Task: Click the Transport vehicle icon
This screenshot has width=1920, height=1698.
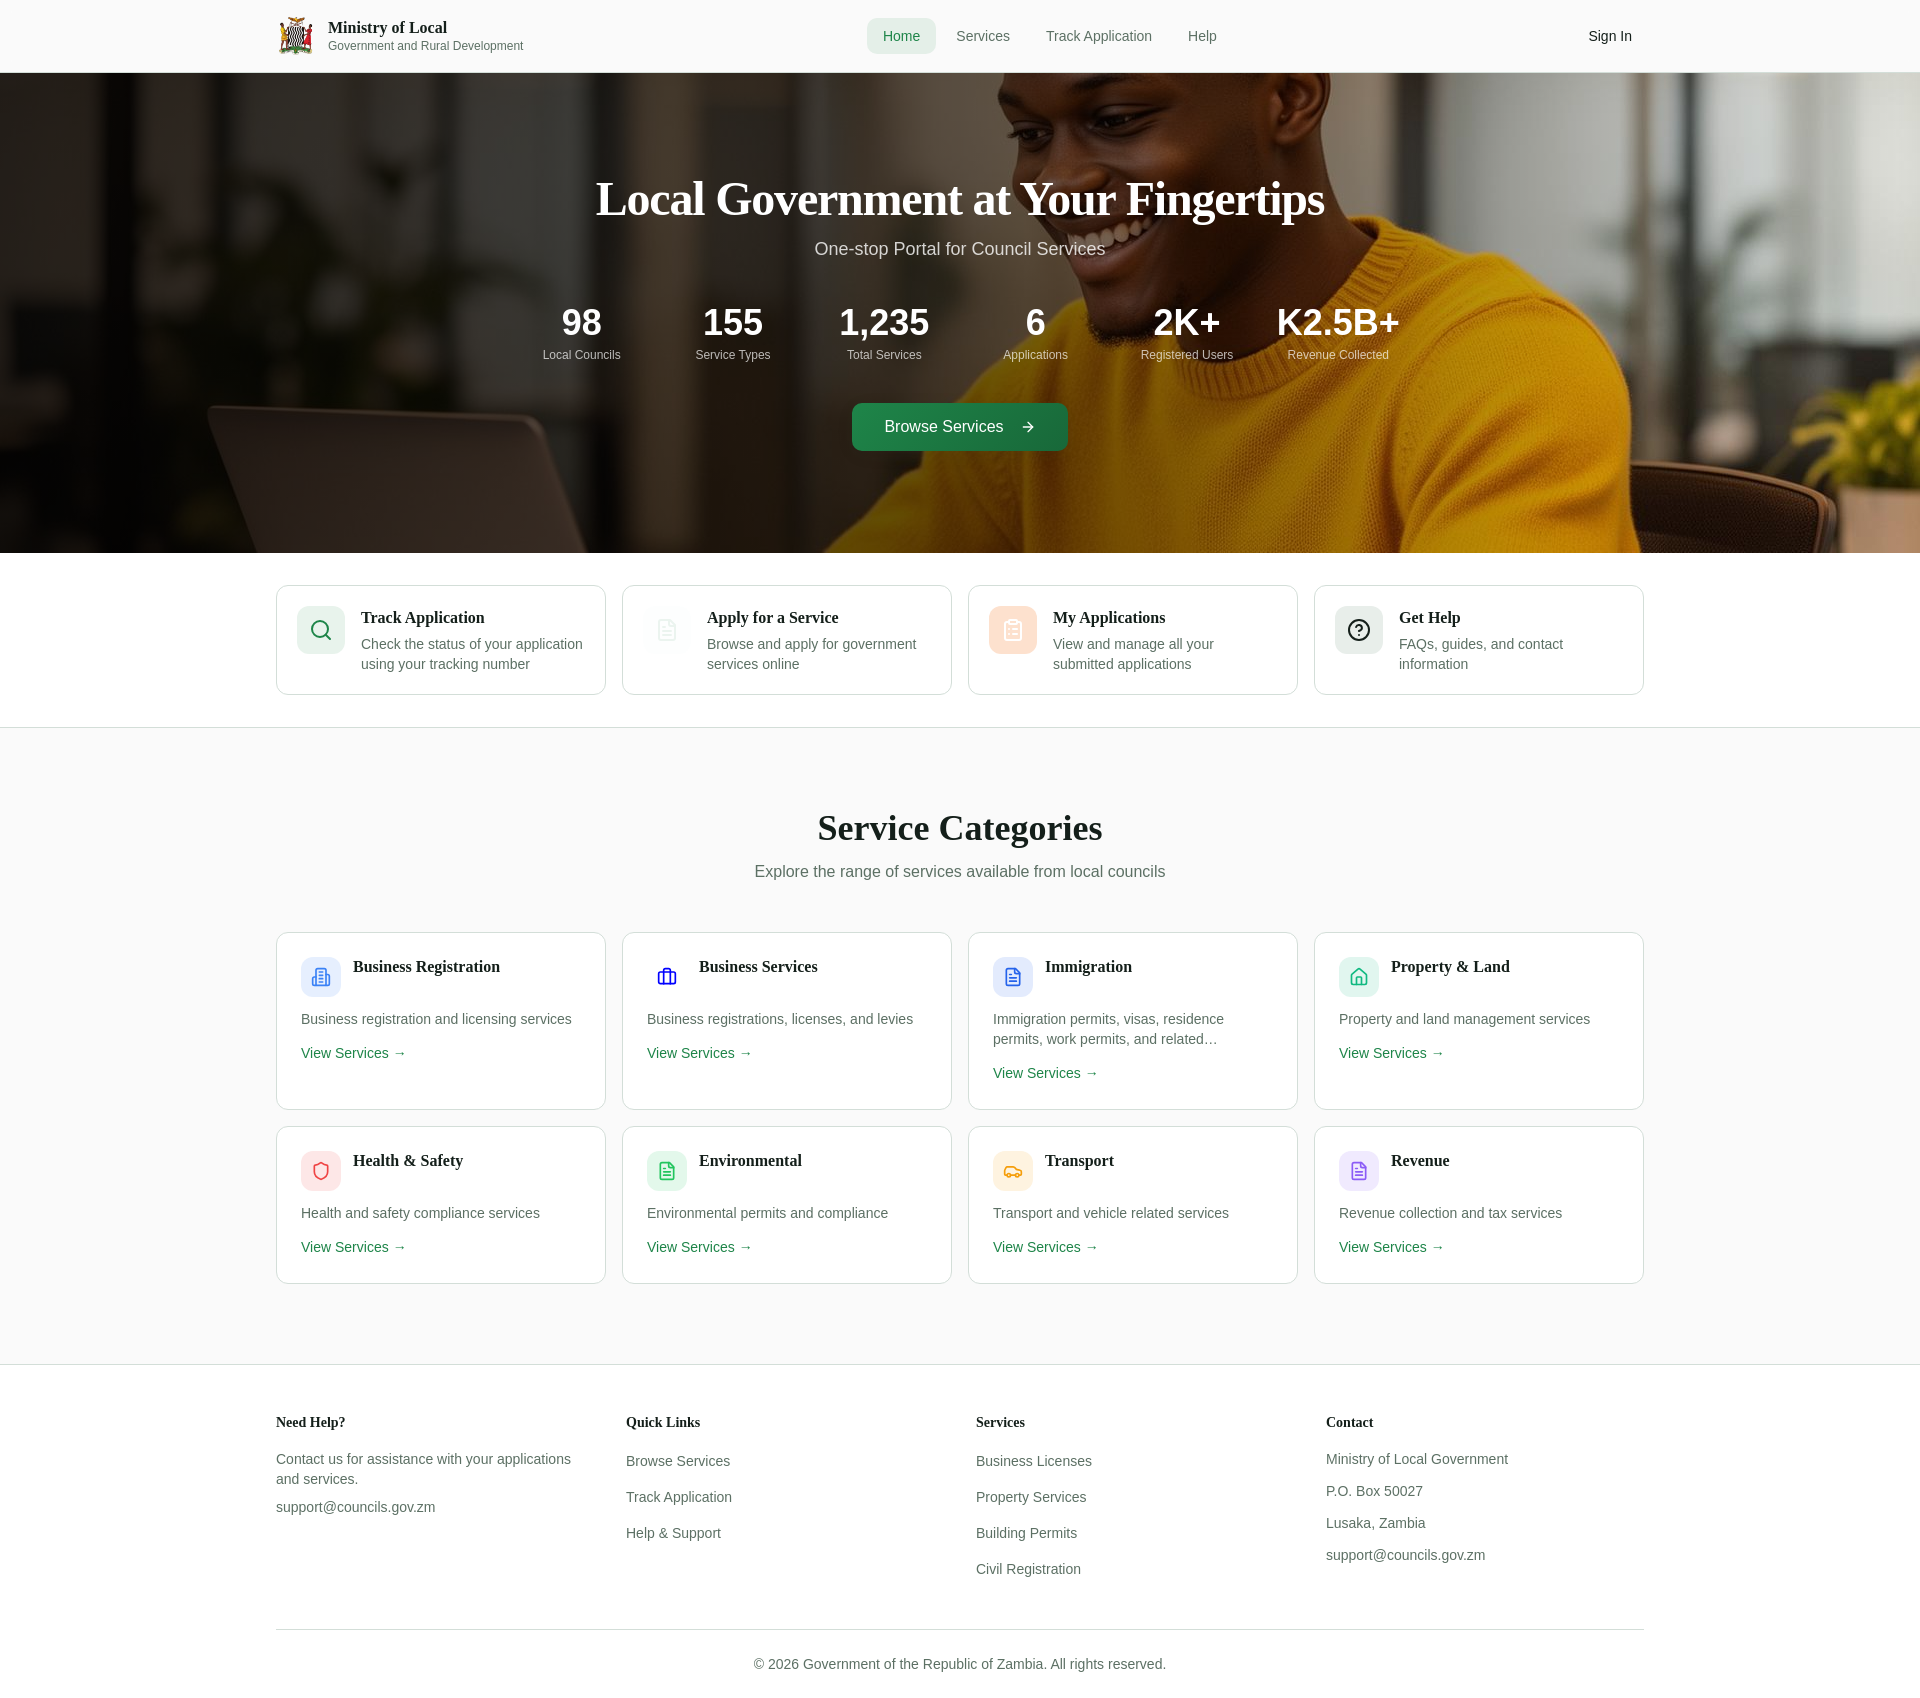Action: (1013, 1171)
